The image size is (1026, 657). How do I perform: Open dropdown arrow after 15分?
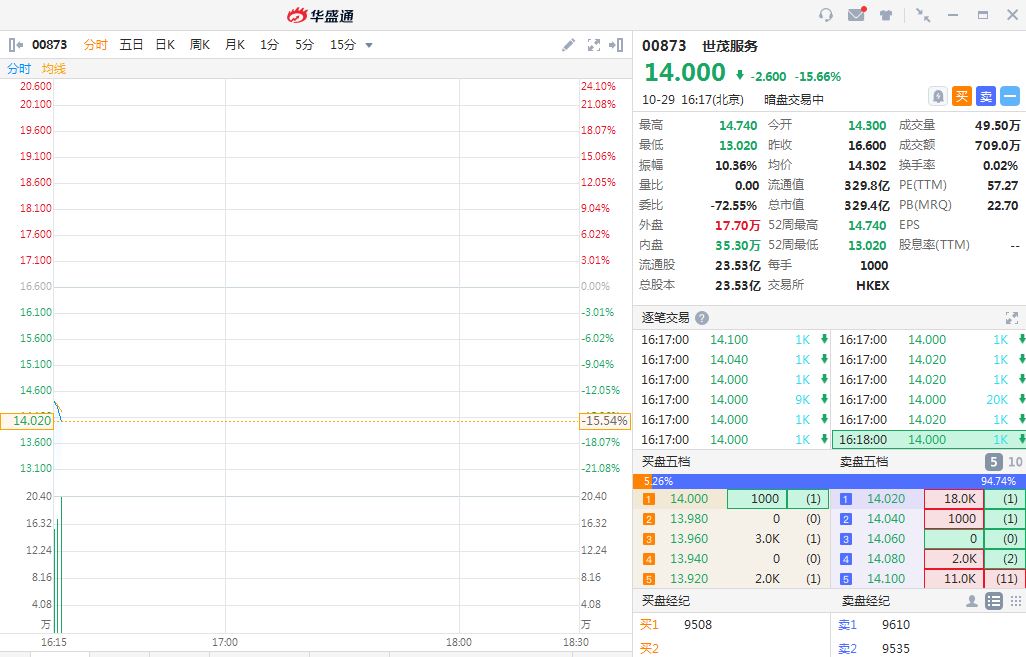pyautogui.click(x=369, y=45)
